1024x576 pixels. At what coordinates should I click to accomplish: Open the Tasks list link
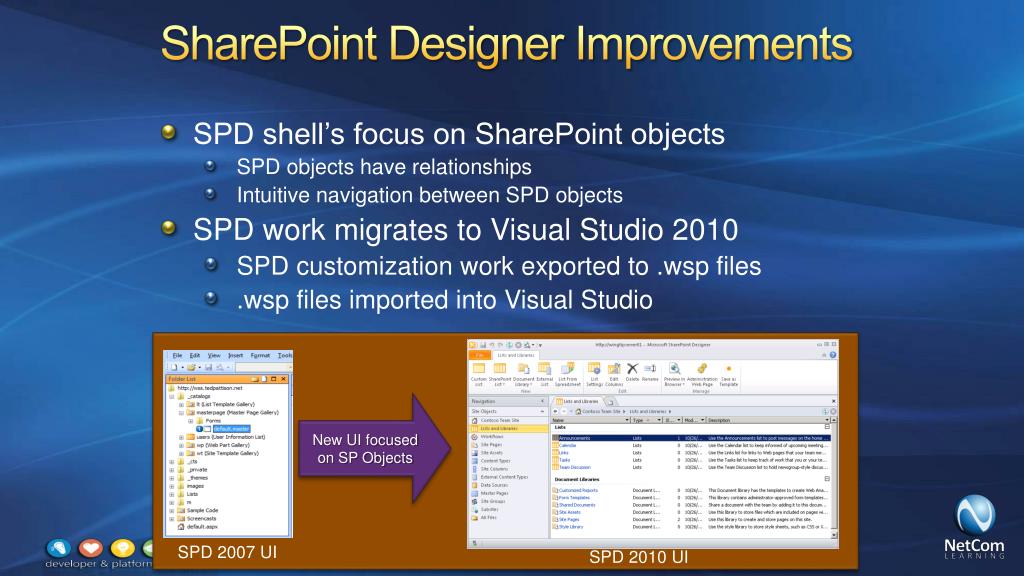(x=565, y=460)
